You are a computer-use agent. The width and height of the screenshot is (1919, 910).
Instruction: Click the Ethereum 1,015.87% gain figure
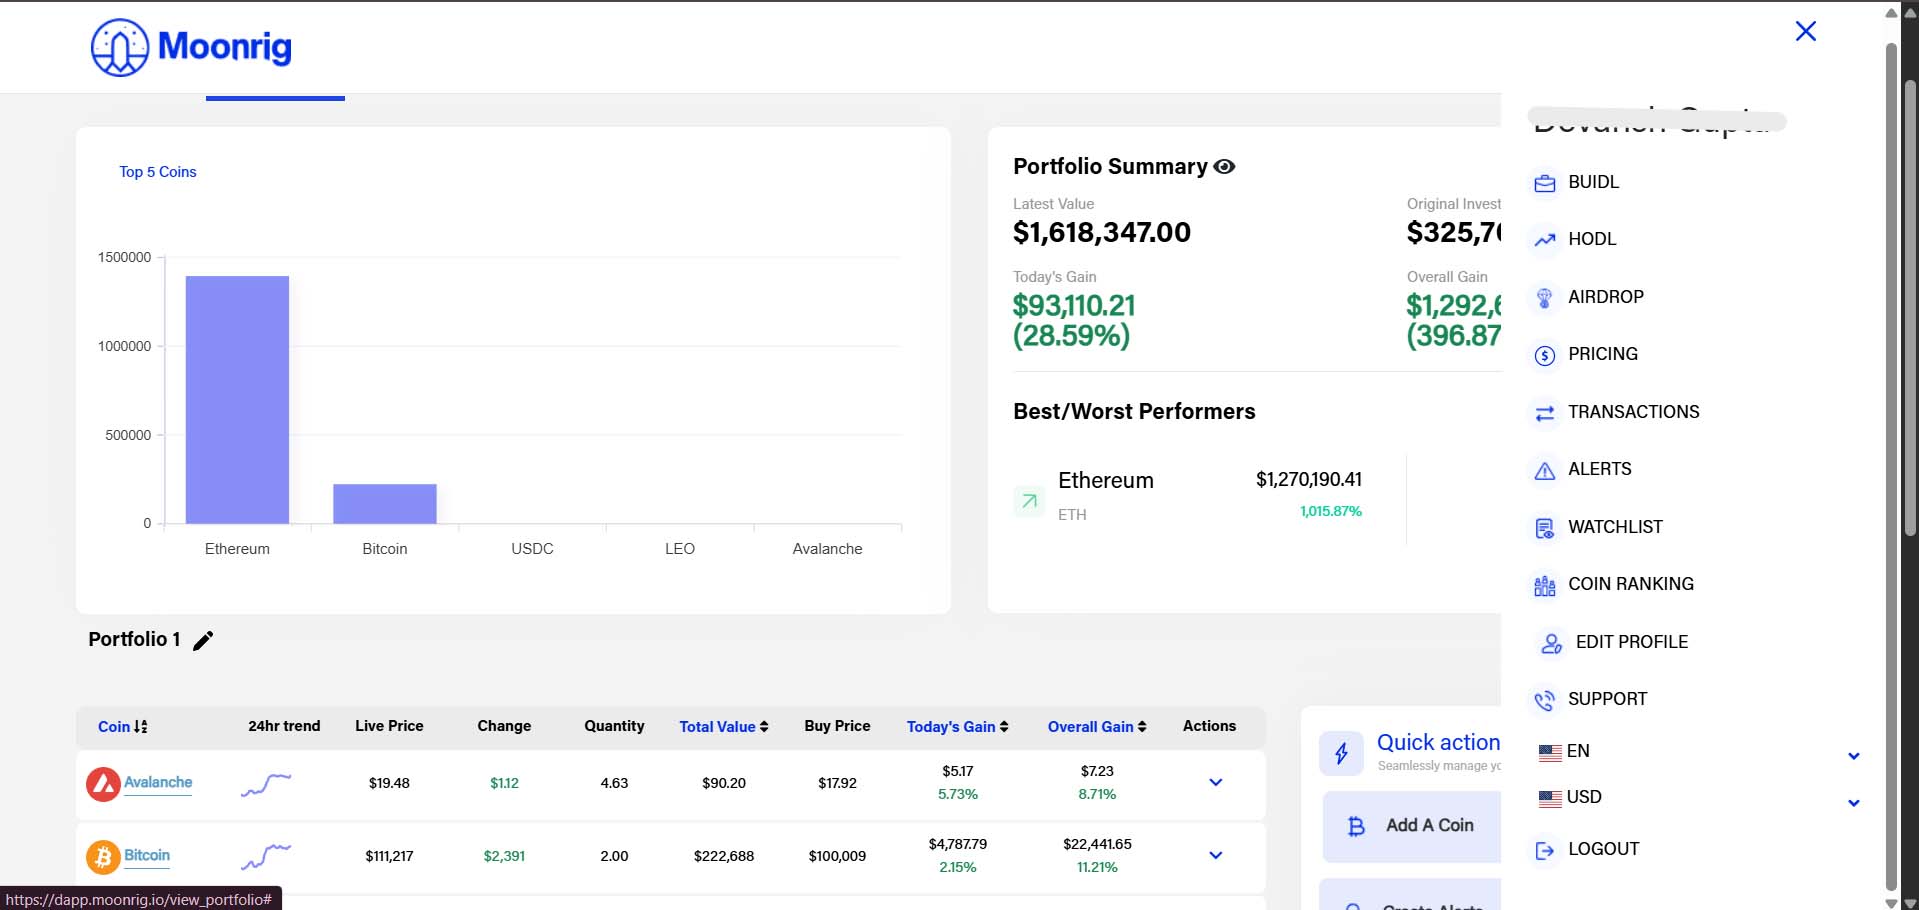coord(1331,511)
